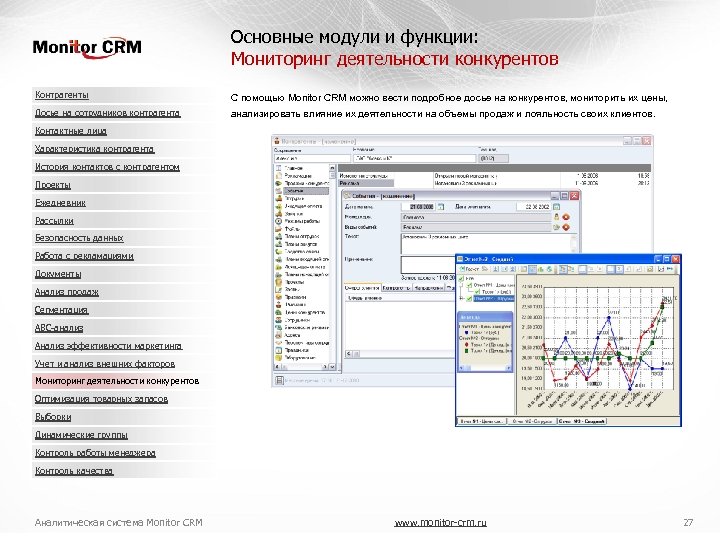The image size is (720, 540).
Task: Go to the Ежедневник link
Action: click(x=60, y=202)
